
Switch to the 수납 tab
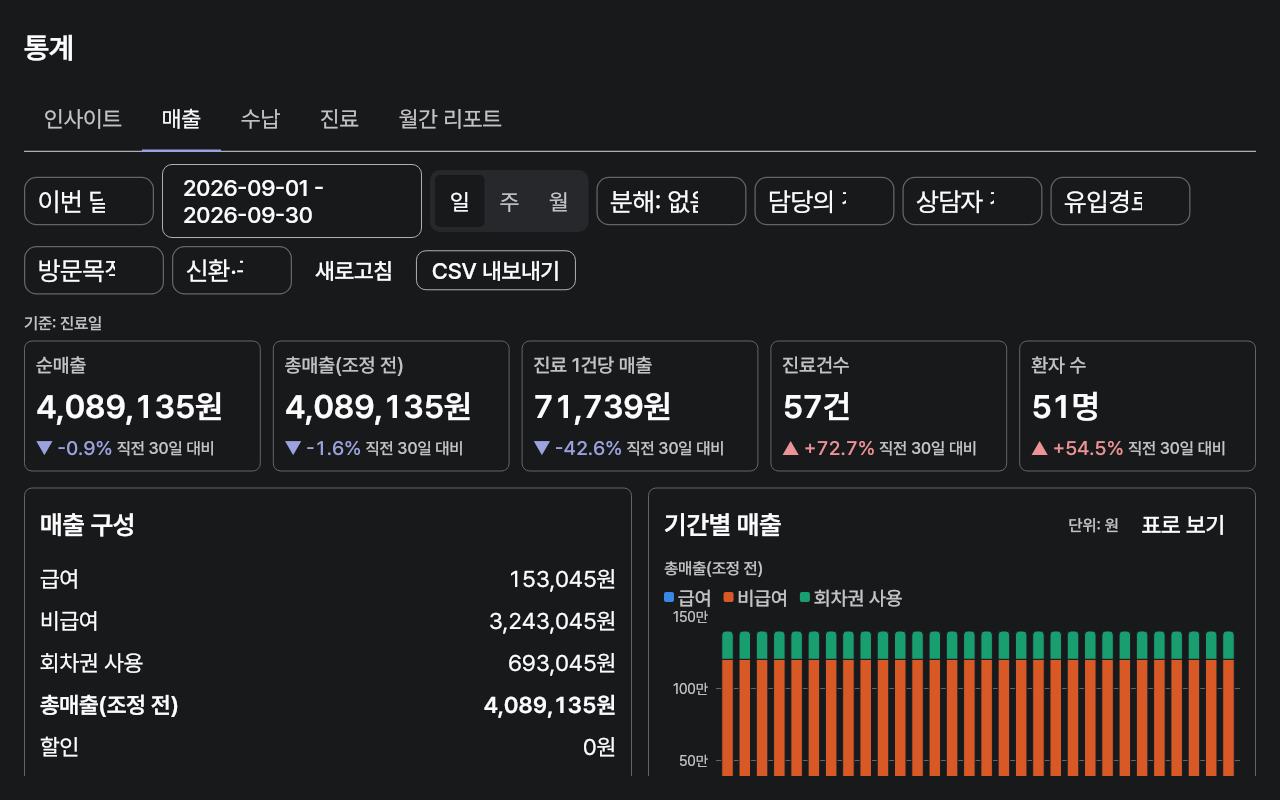tap(260, 119)
